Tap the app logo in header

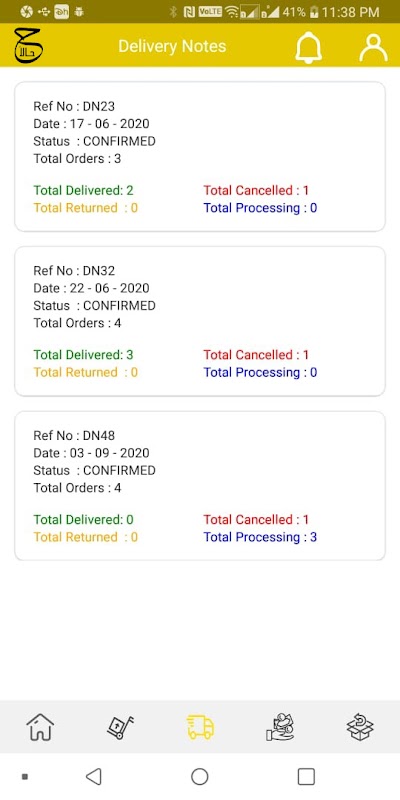(29, 46)
